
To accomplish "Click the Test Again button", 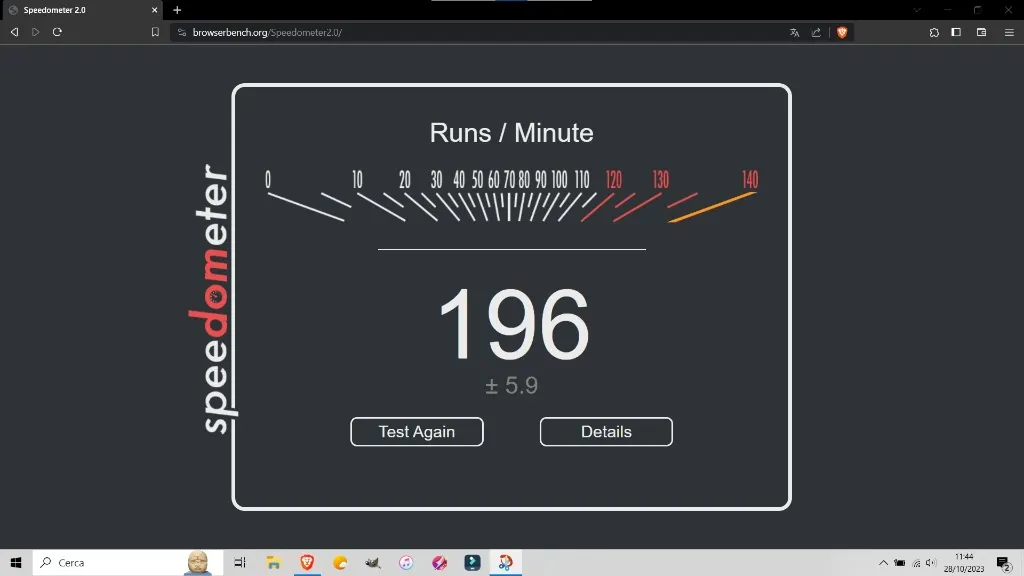I will [x=417, y=432].
